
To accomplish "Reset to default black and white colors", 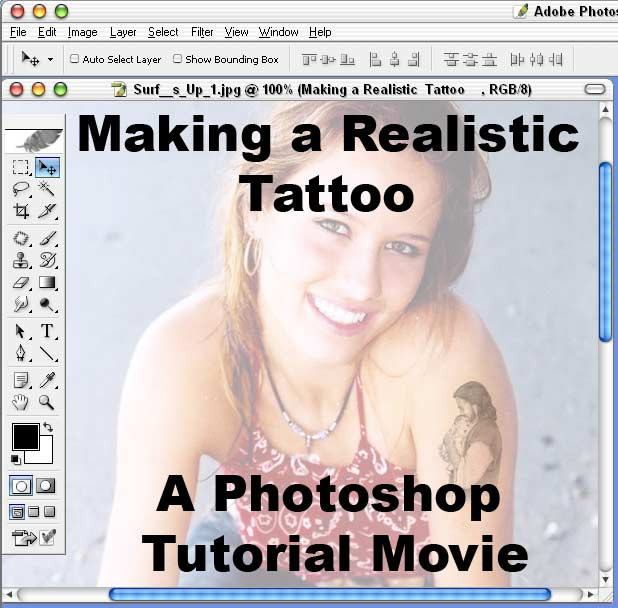I will pos(16,459).
